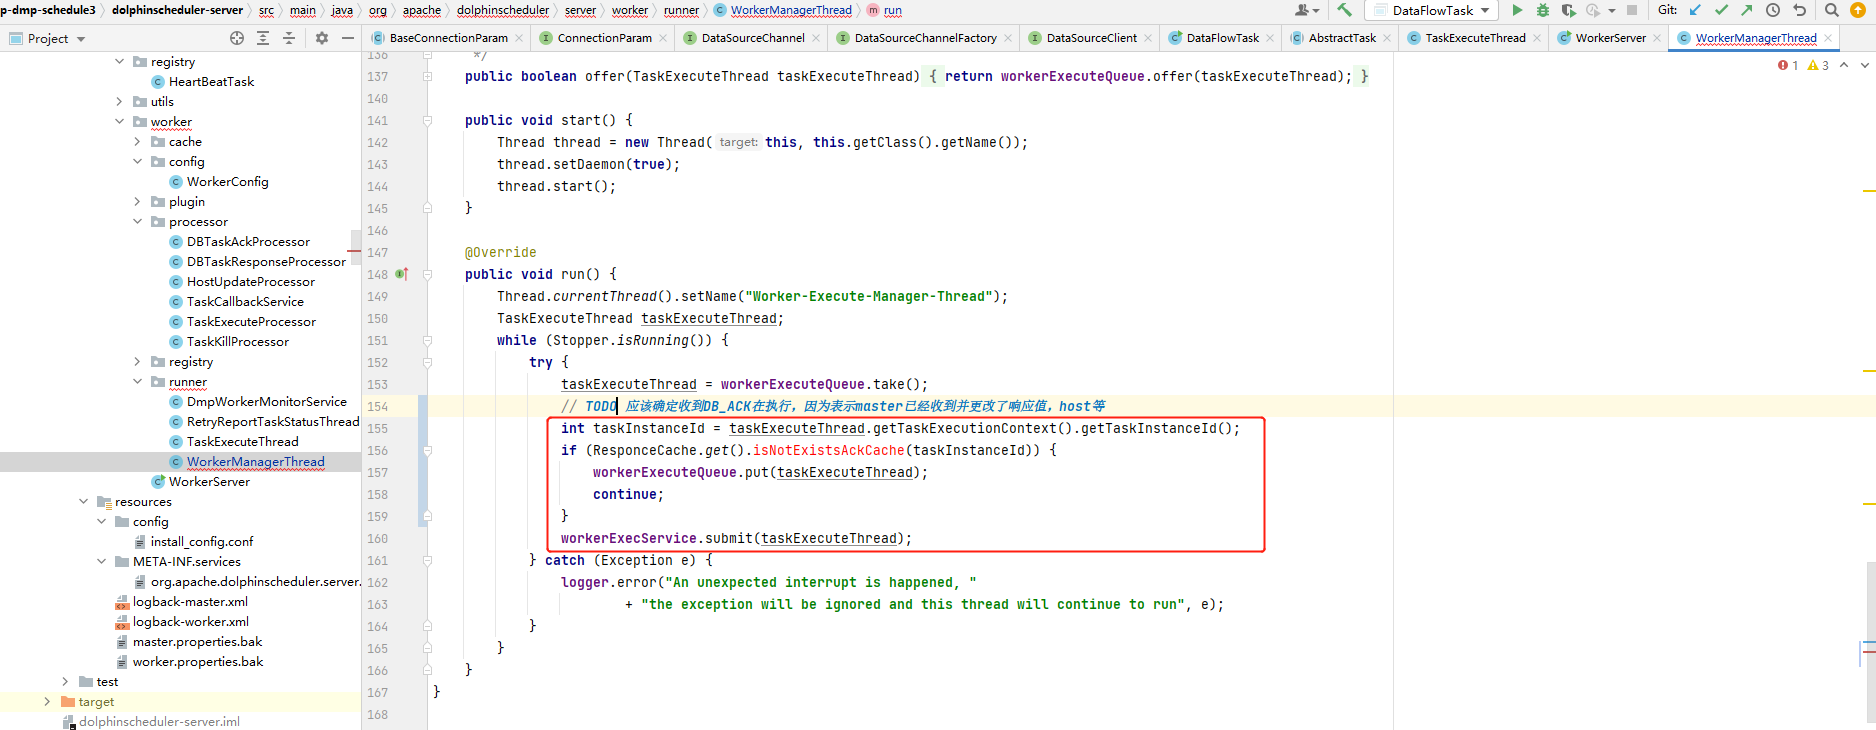Expand folded offer method at line 137
Image resolution: width=1876 pixels, height=730 pixels.
point(427,76)
